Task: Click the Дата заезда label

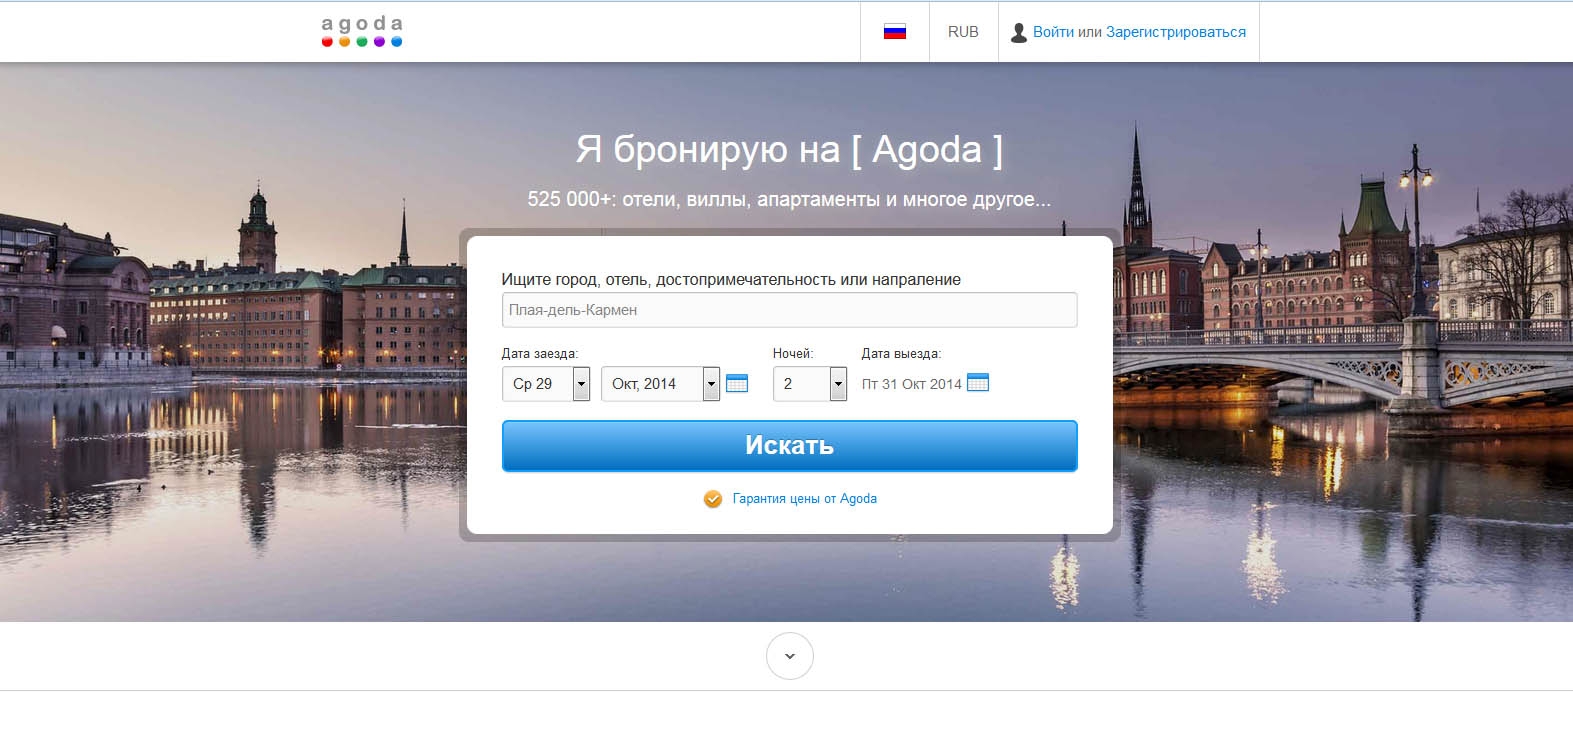Action: coord(540,353)
